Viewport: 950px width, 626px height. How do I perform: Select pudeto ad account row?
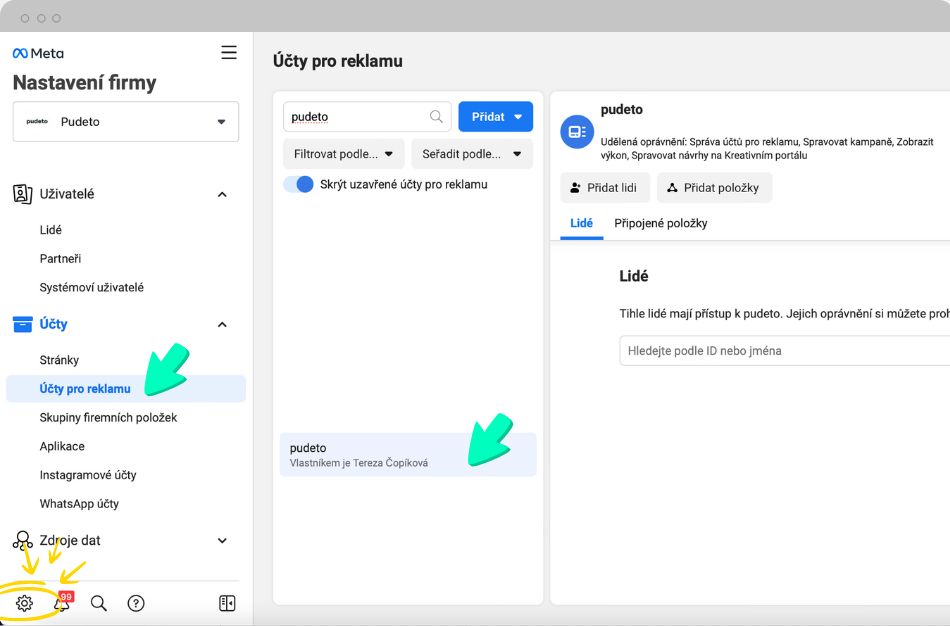tap(408, 455)
